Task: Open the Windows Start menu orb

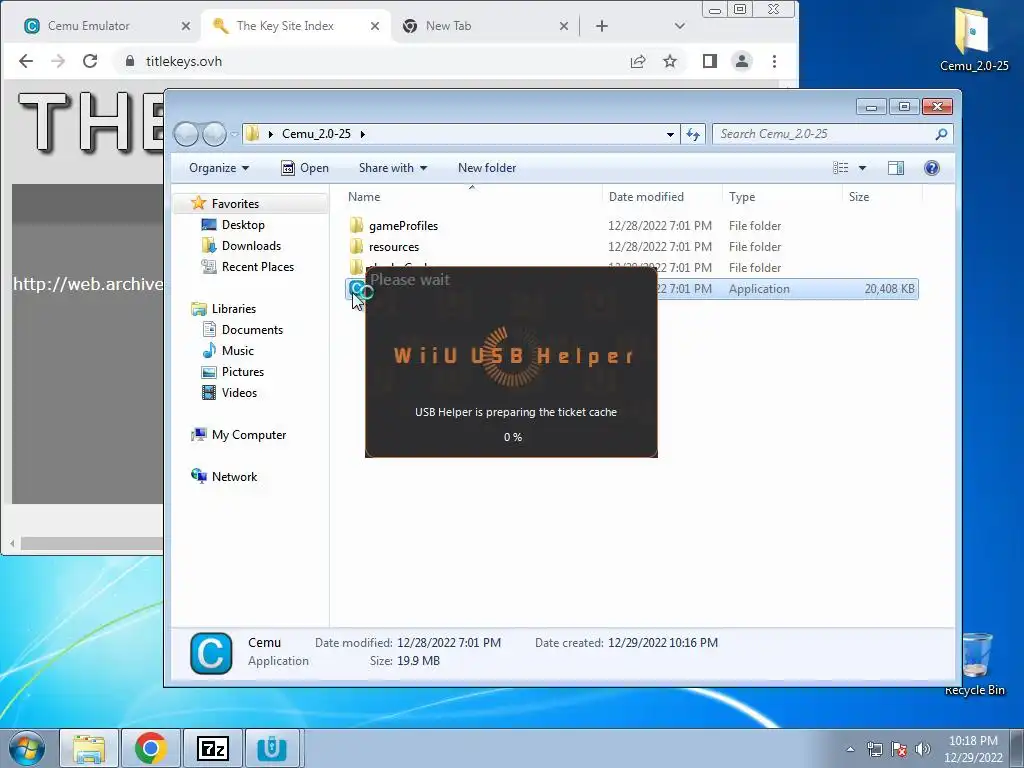Action: pyautogui.click(x=26, y=748)
